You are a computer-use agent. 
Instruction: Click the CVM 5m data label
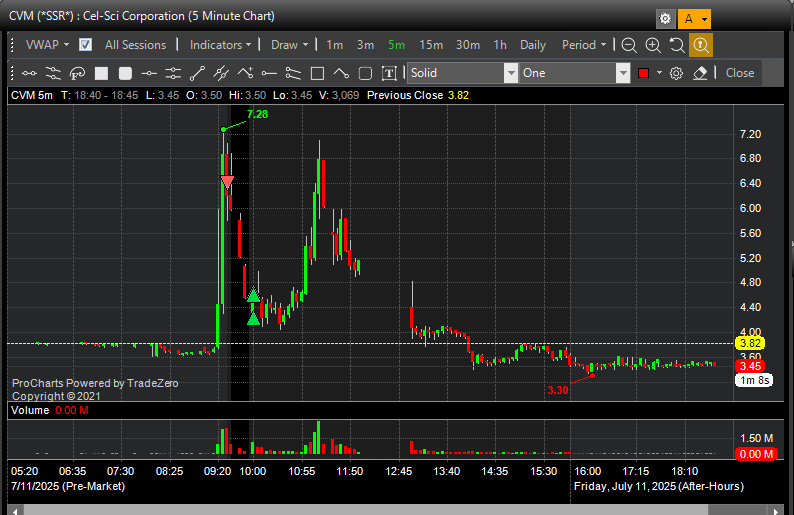point(32,95)
